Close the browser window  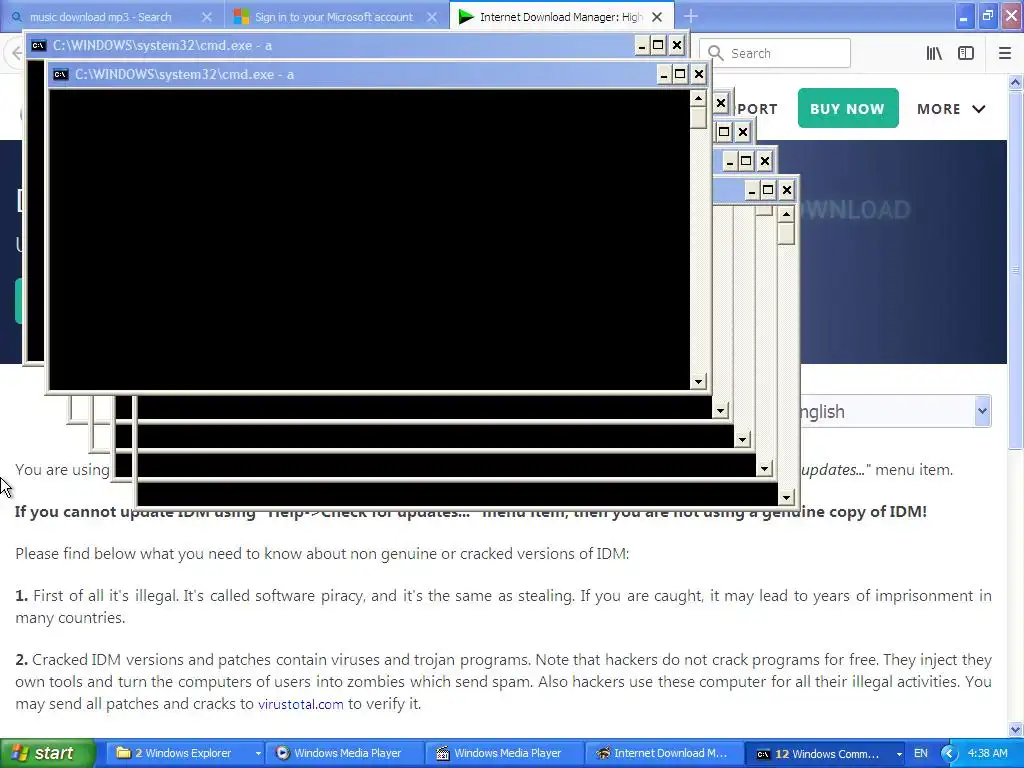[1012, 16]
